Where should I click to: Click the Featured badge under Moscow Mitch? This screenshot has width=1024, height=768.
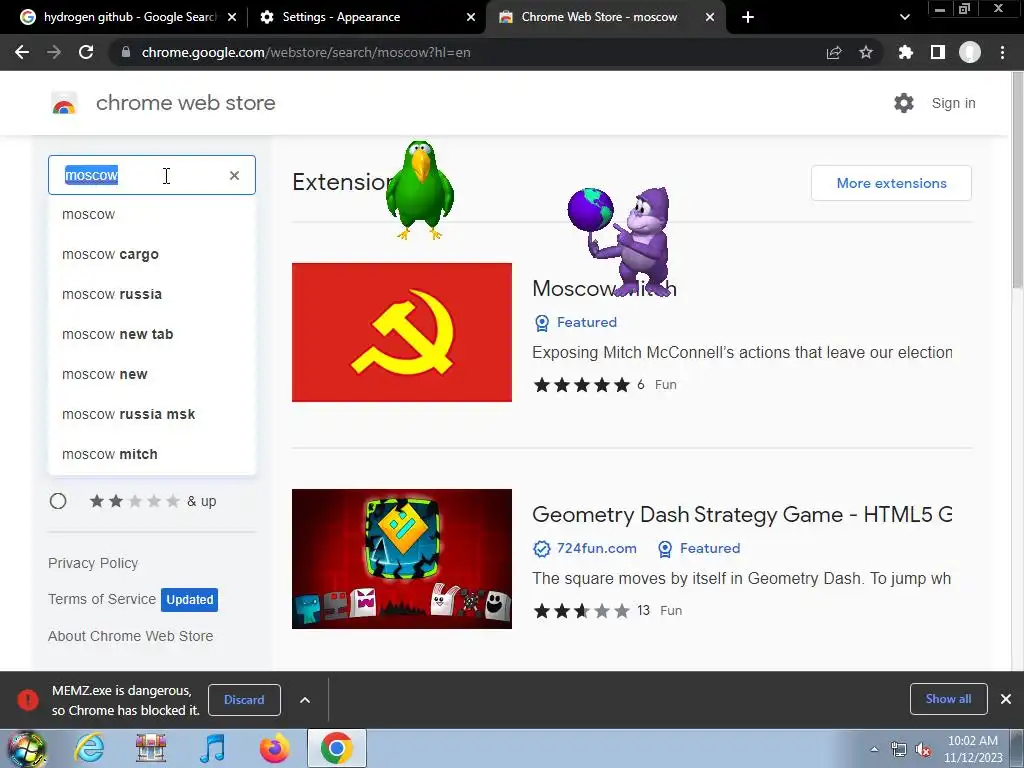576,323
